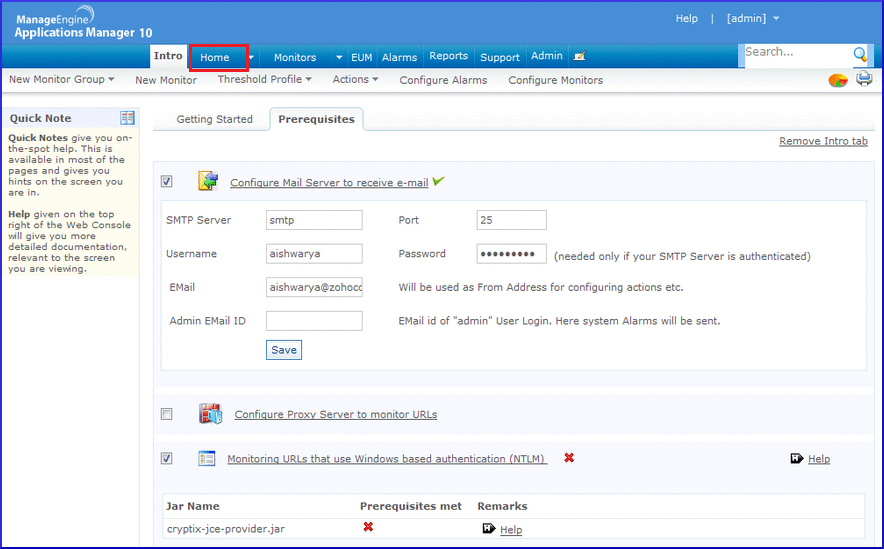Click the help icon beside NTLM Help
Screen dimensions: 884x549
coord(797,458)
